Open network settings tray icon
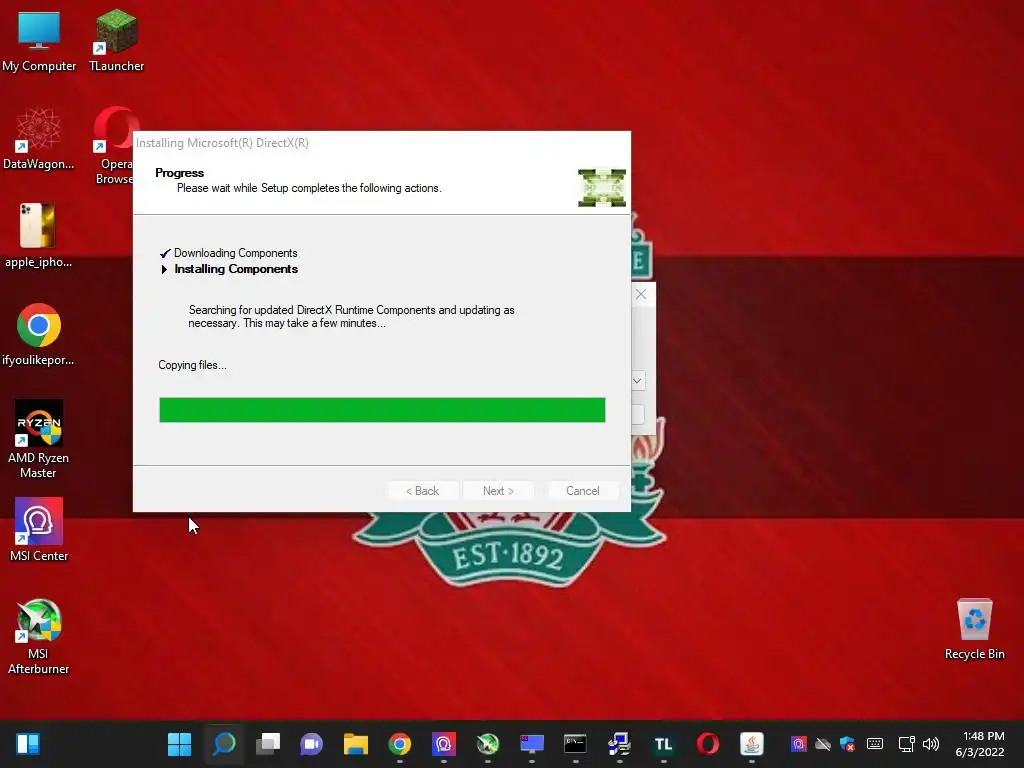Viewport: 1024px width, 768px height. pyautogui.click(x=906, y=744)
